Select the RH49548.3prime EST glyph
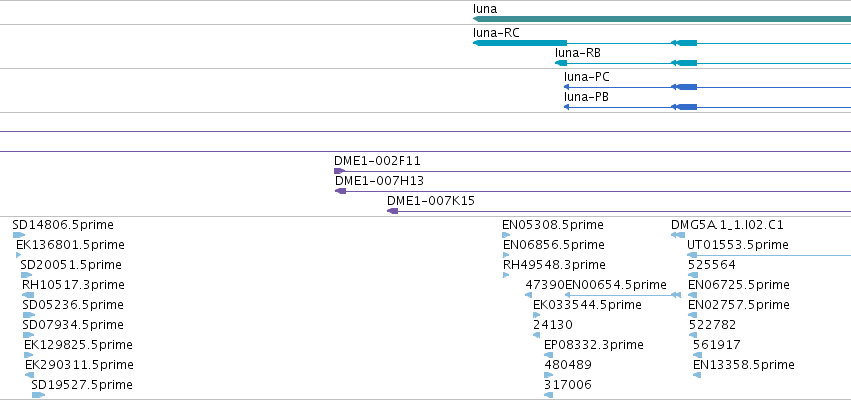This screenshot has height=400, width=851. (x=506, y=275)
